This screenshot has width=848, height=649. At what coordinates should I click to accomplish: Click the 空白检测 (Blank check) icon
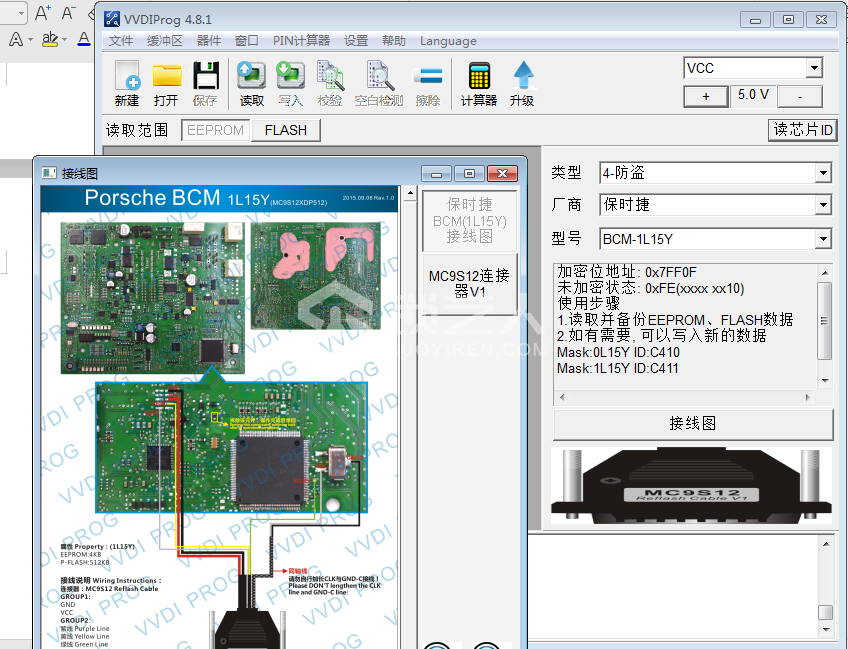[379, 84]
